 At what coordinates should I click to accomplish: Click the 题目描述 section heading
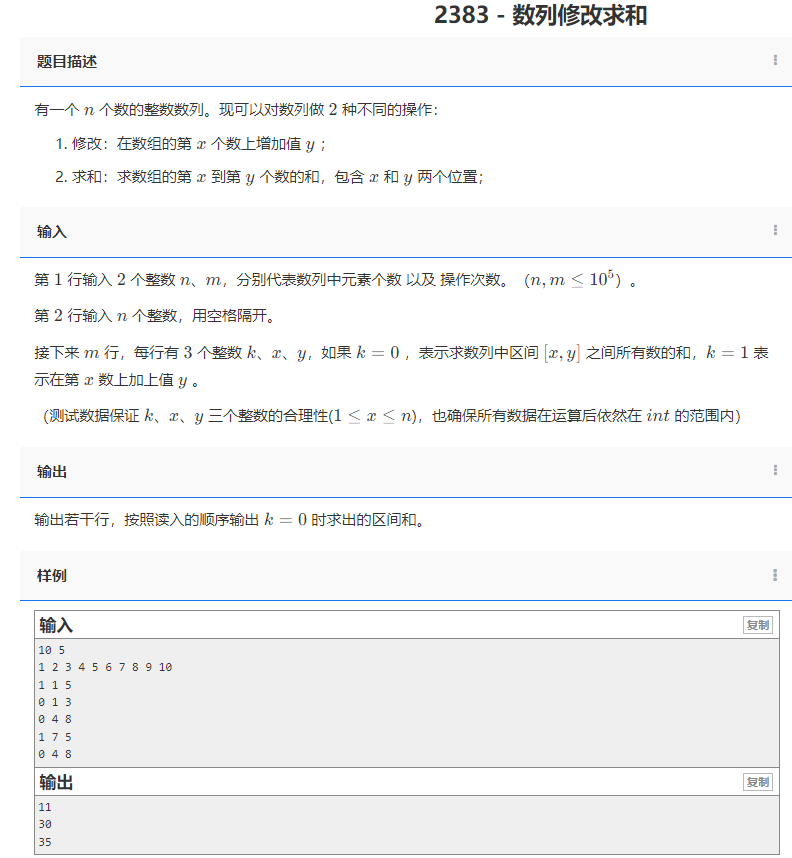click(x=67, y=61)
